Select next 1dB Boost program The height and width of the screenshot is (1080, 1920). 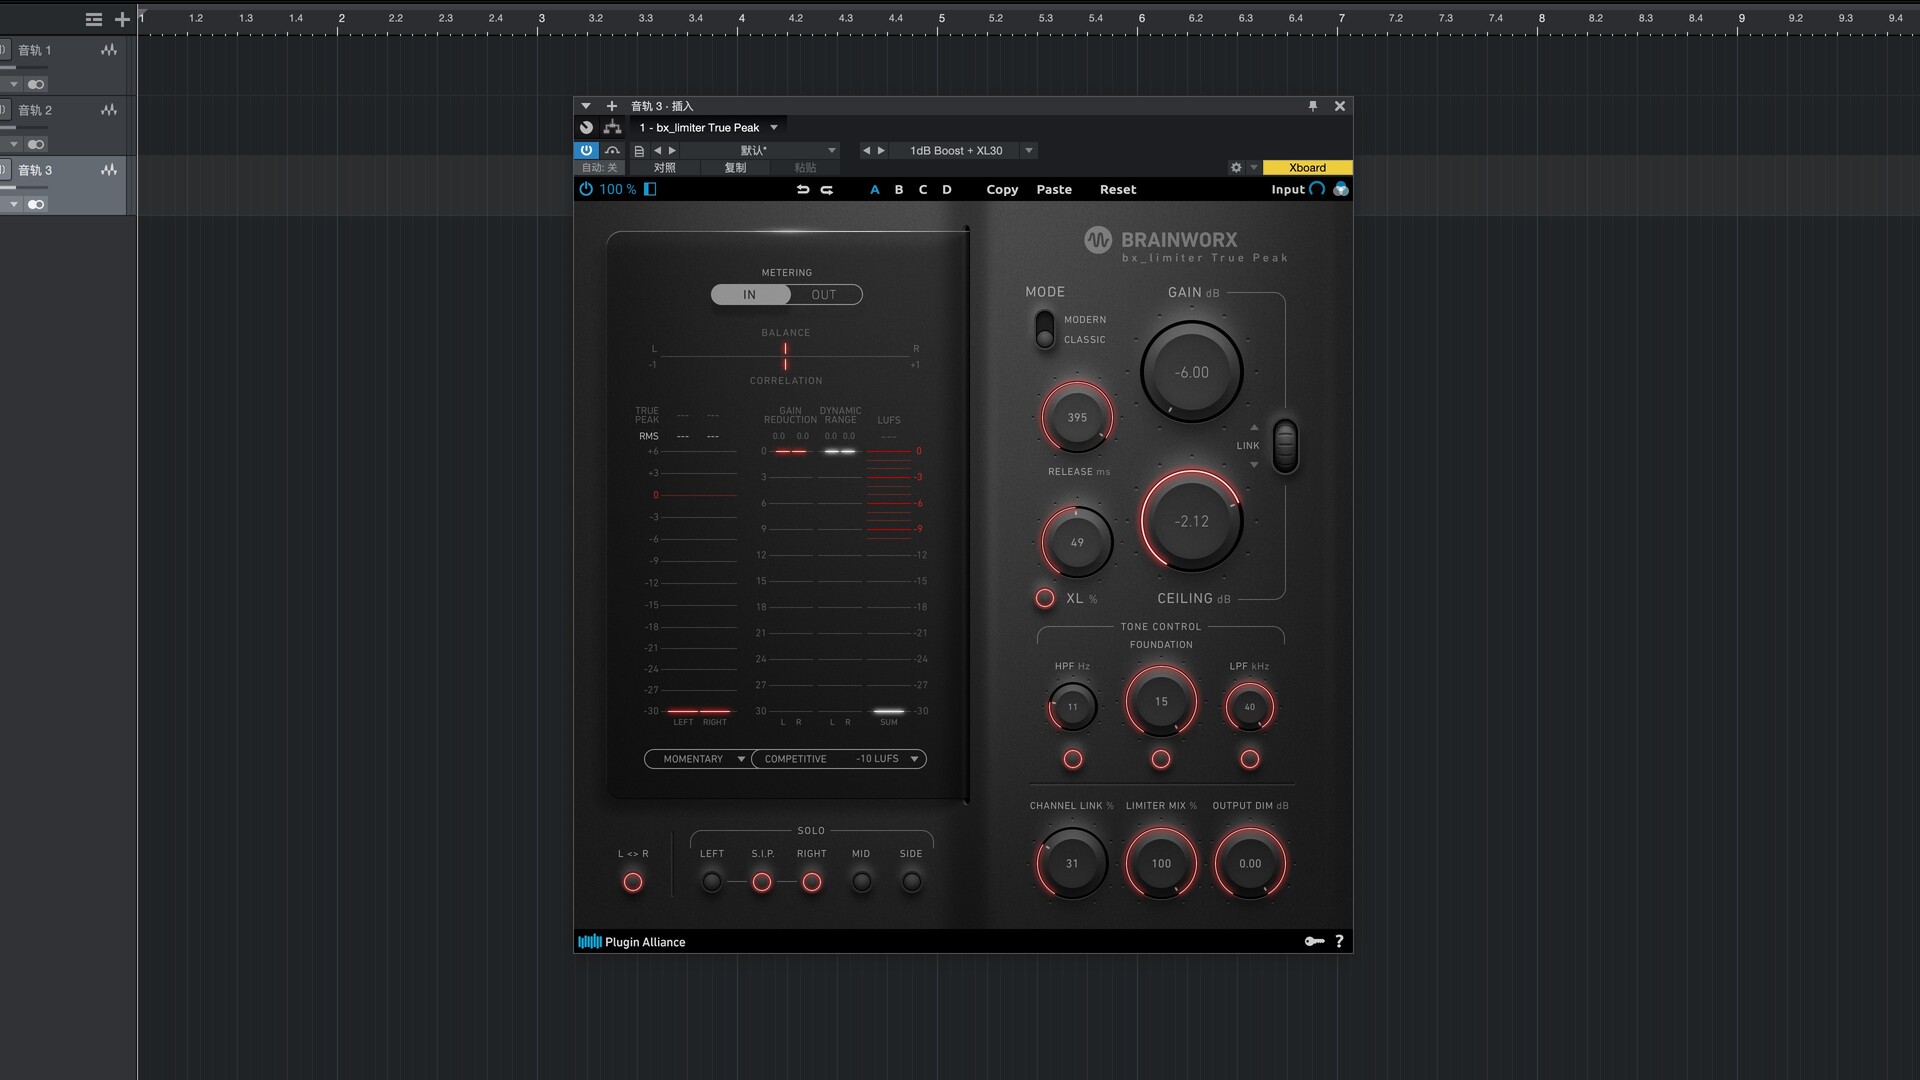pos(881,151)
